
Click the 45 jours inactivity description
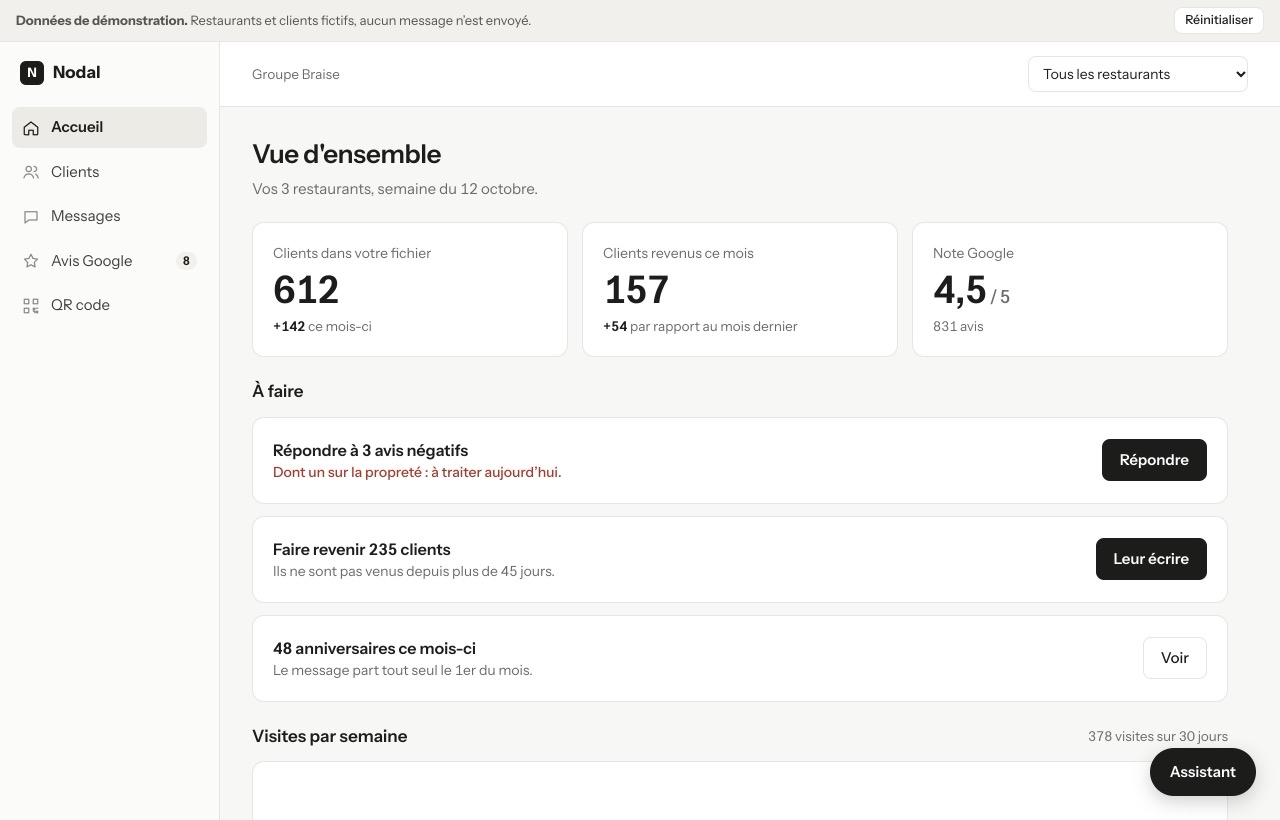coord(414,571)
